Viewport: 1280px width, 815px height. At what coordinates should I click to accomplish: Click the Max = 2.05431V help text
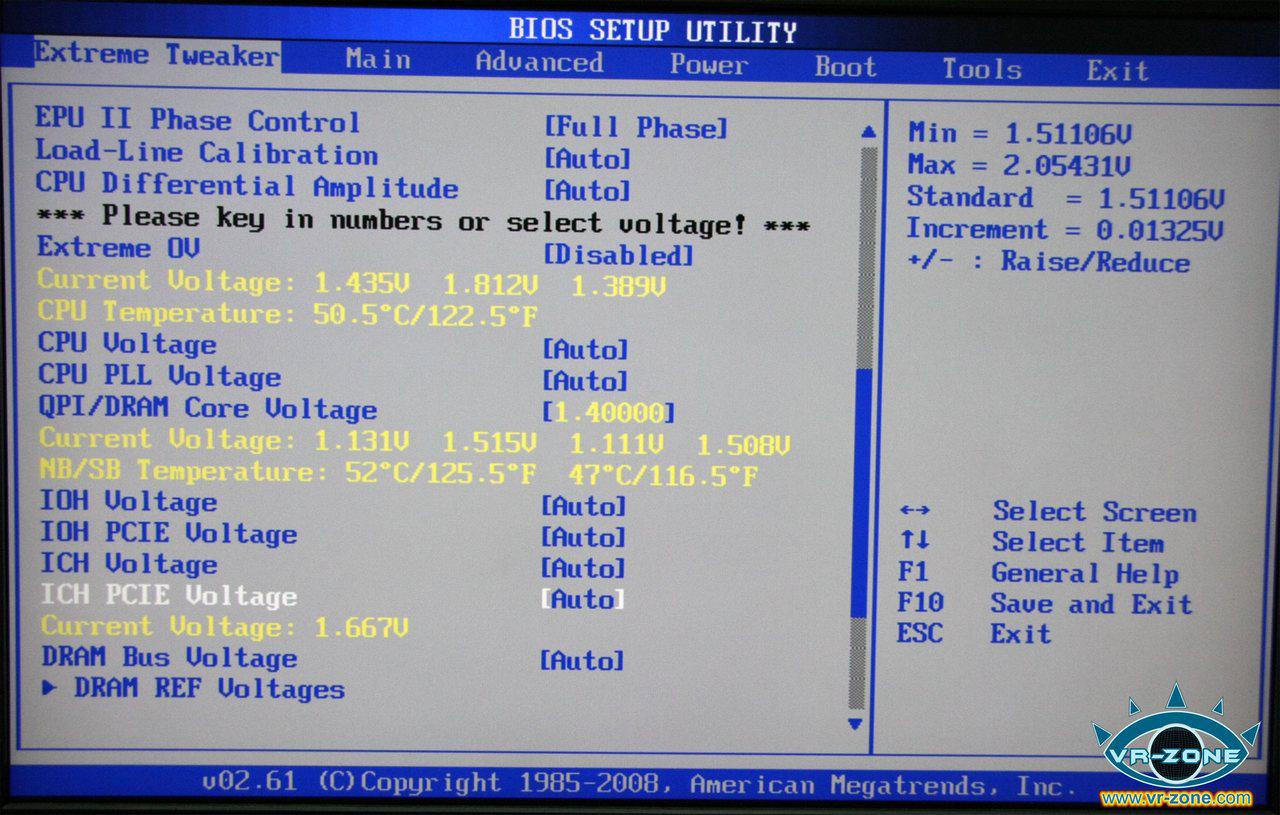[x=1019, y=164]
